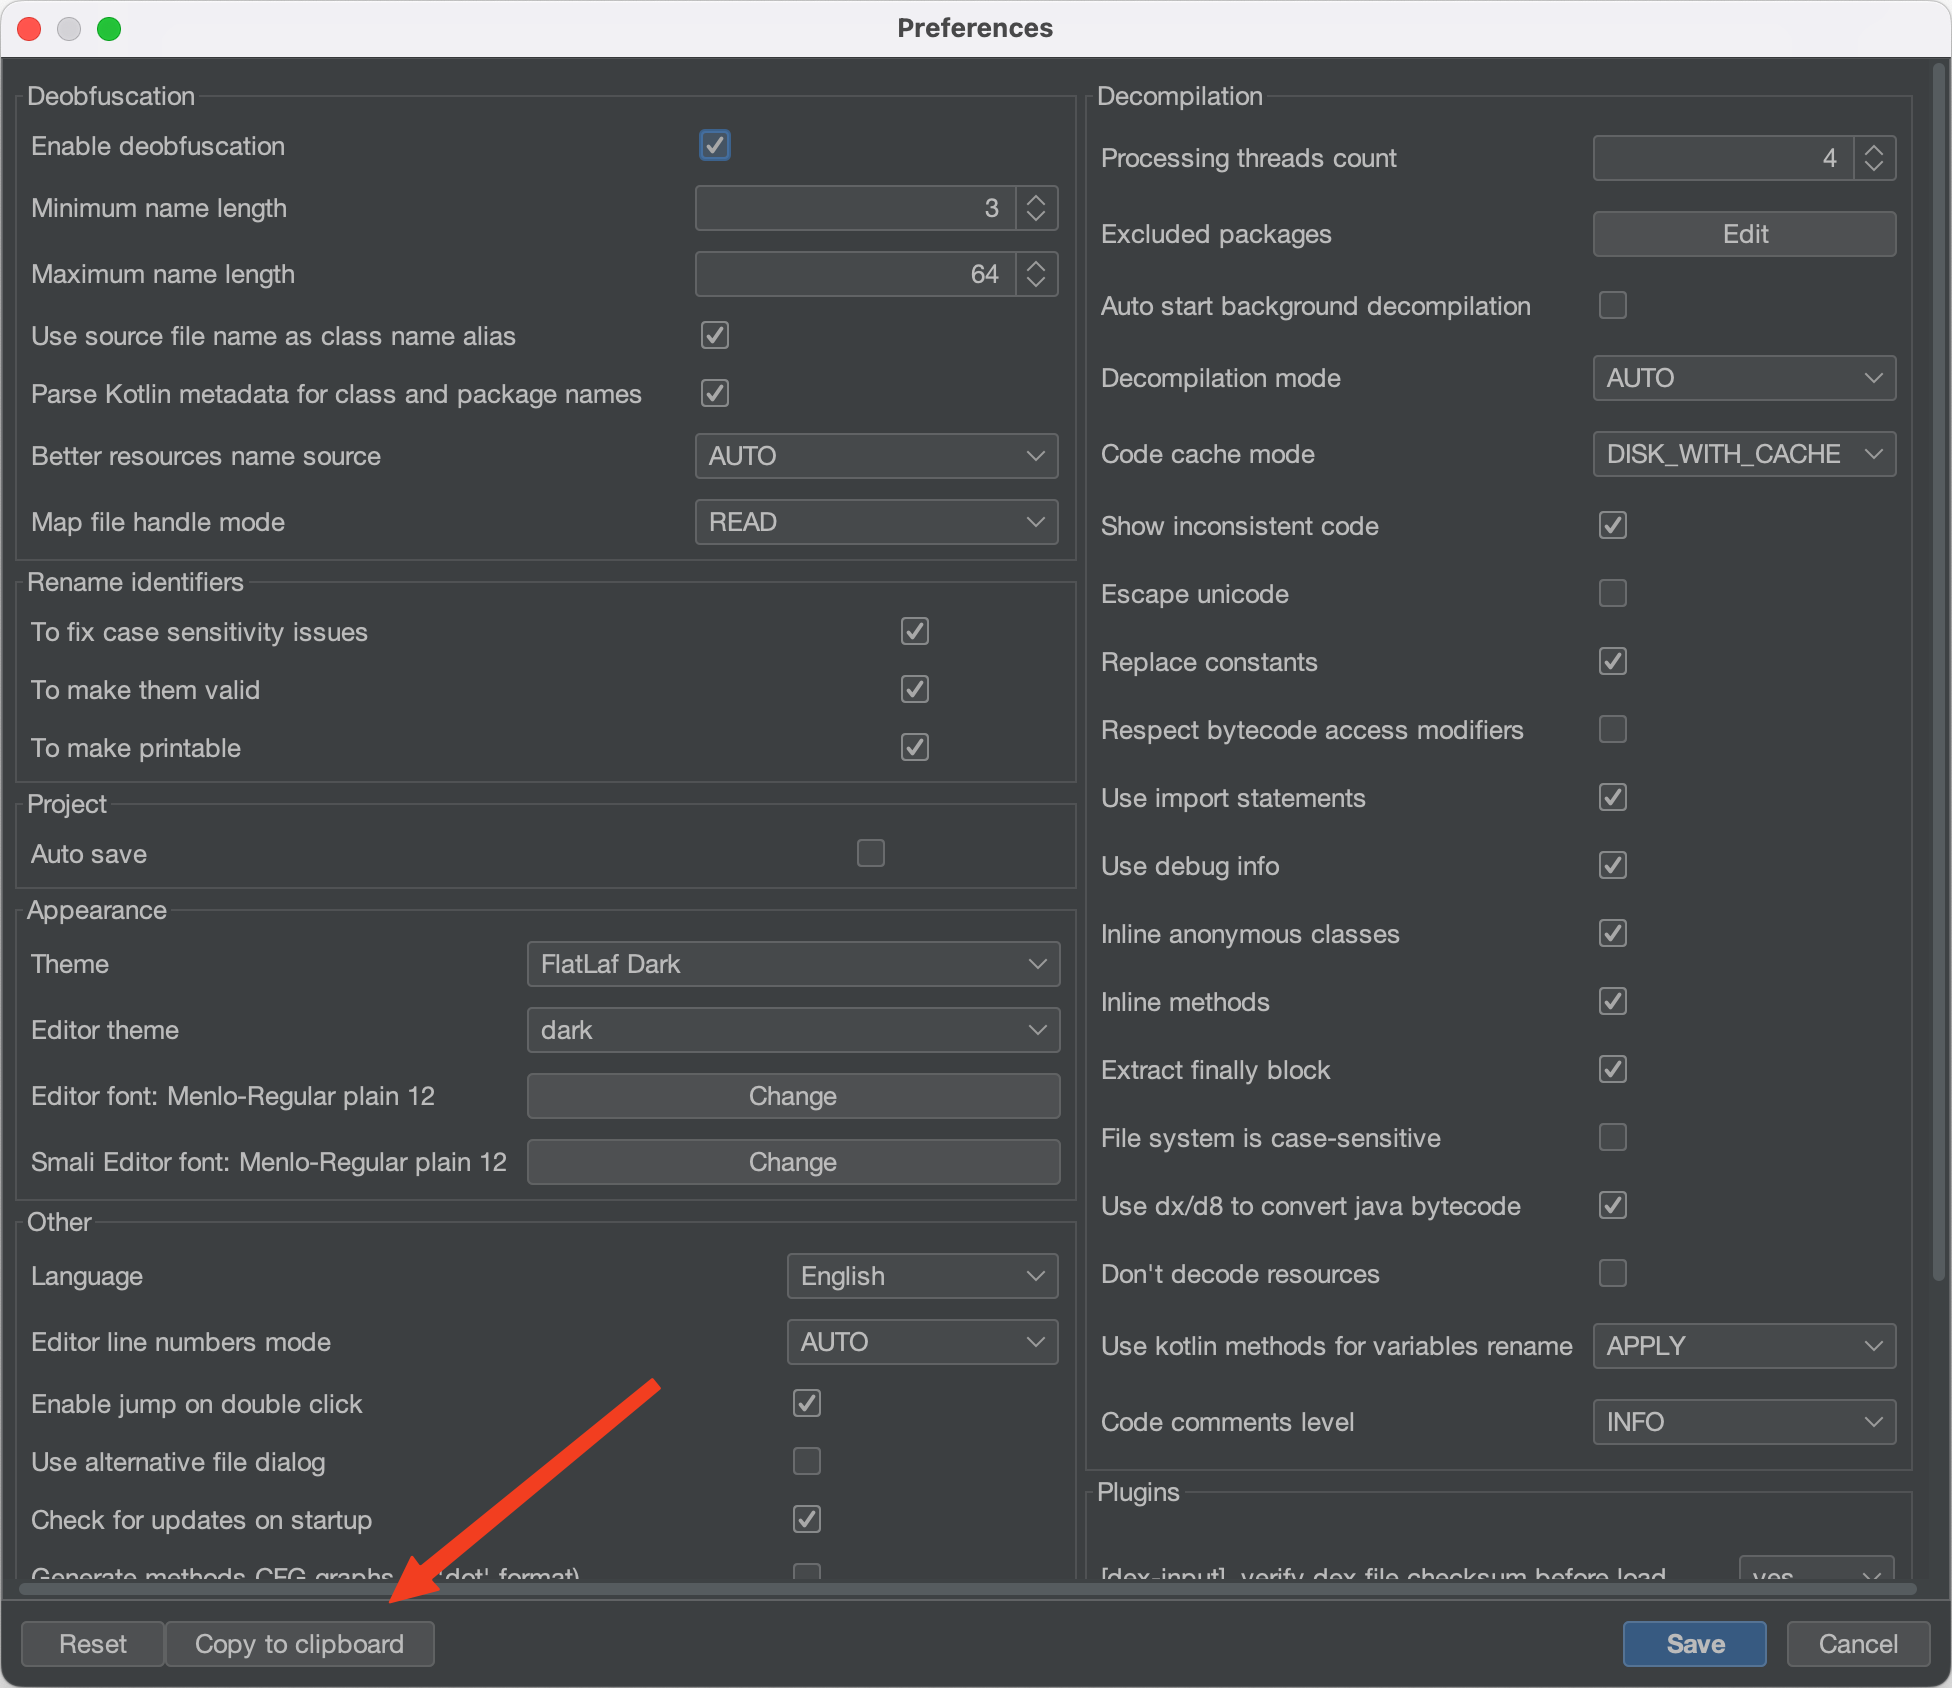Increase the Processing threads count
The image size is (1952, 1688).
pos(1874,149)
